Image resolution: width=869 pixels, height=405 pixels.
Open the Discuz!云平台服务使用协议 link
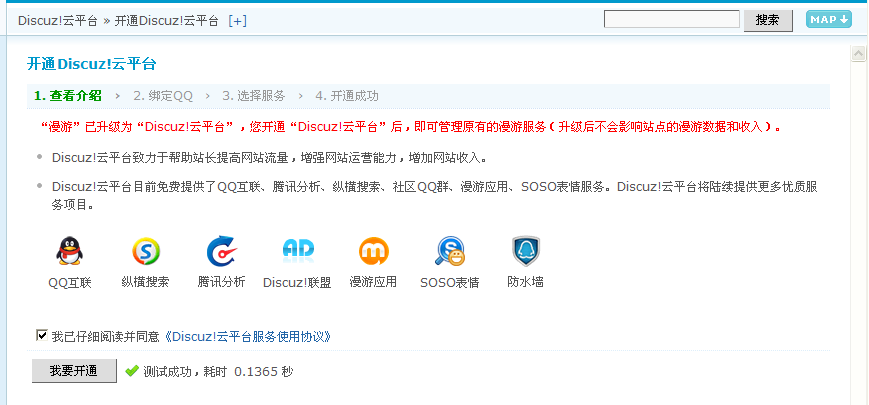(x=248, y=336)
